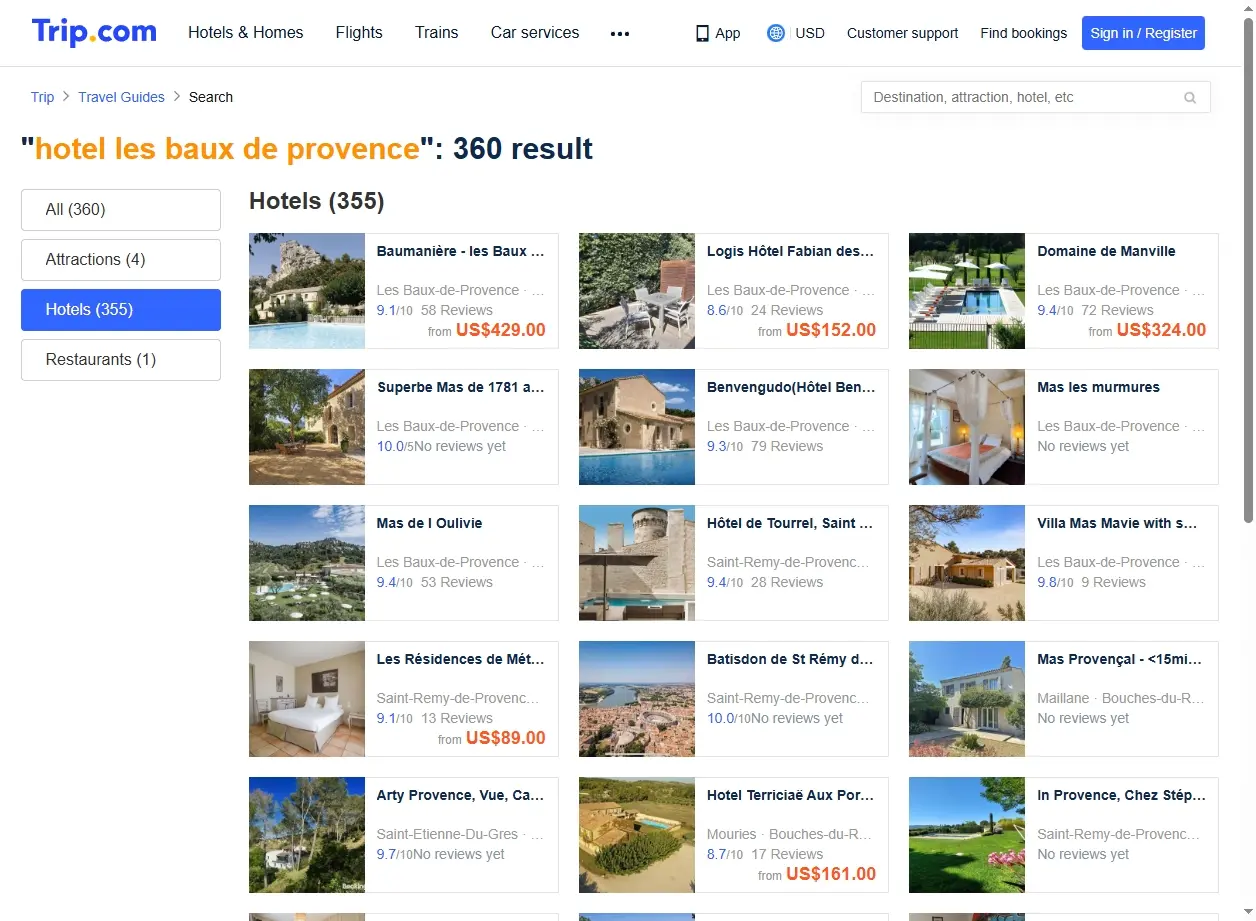Screen dimensions: 1256x921
Task: Open the Flights menu
Action: pyautogui.click(x=359, y=32)
